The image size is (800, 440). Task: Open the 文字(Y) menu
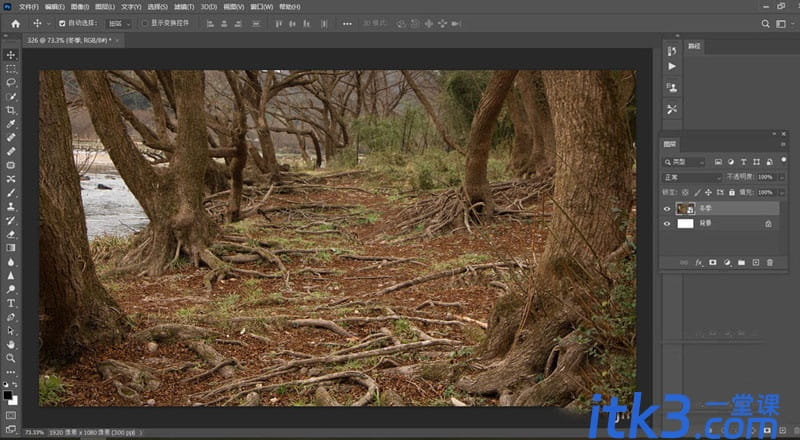(131, 7)
